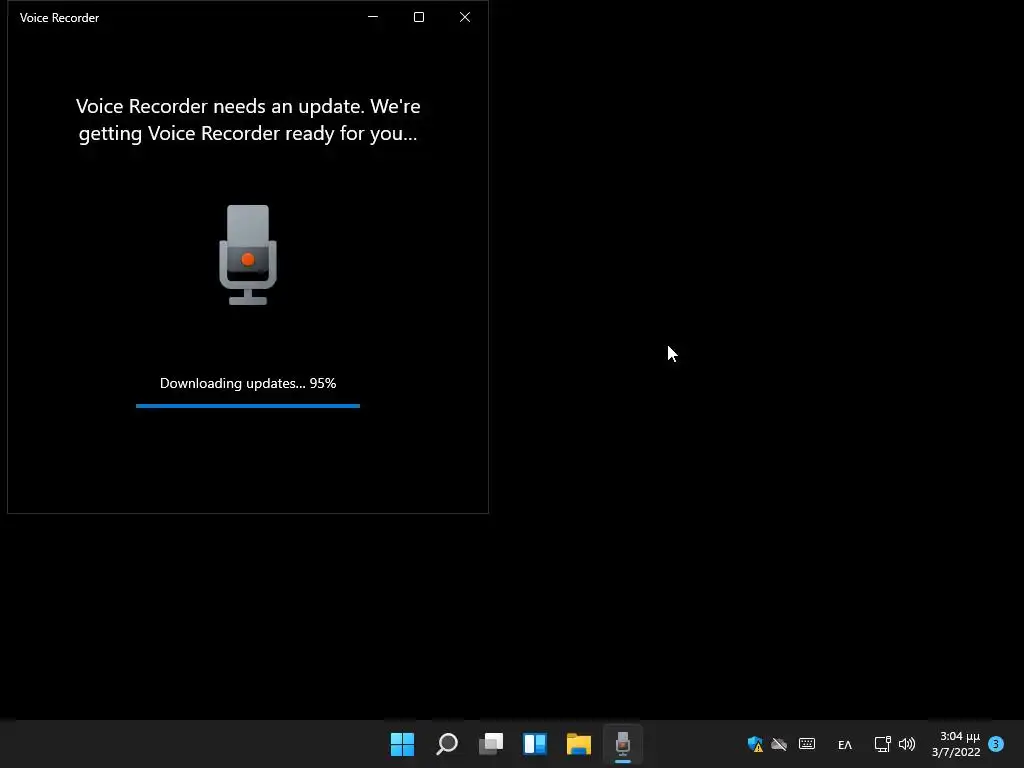Click the OneDrive cloud tray icon
Screen dimensions: 1024x768
click(x=779, y=744)
